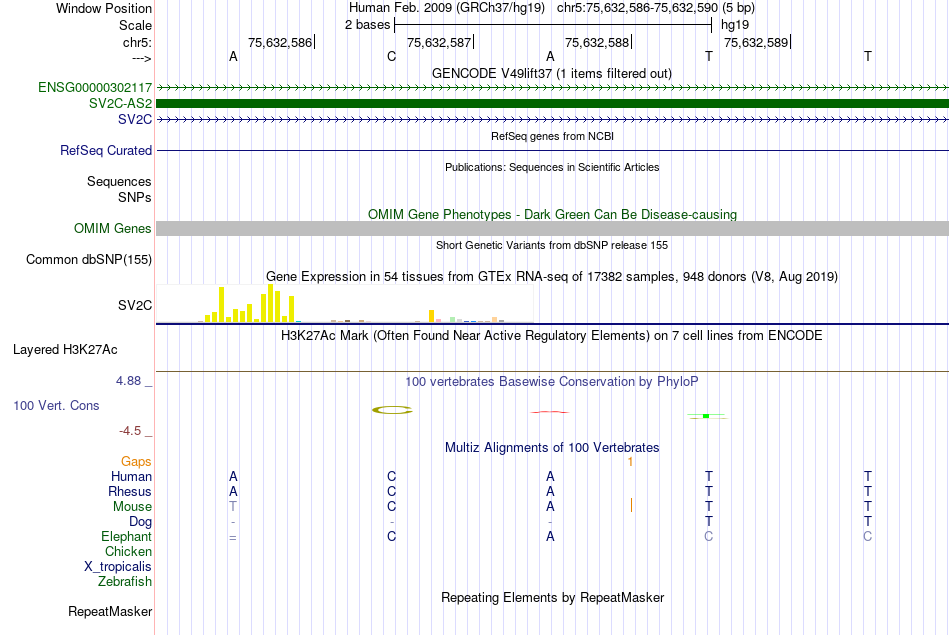Click position label 75,632,589
The image size is (950, 635).
point(756,42)
